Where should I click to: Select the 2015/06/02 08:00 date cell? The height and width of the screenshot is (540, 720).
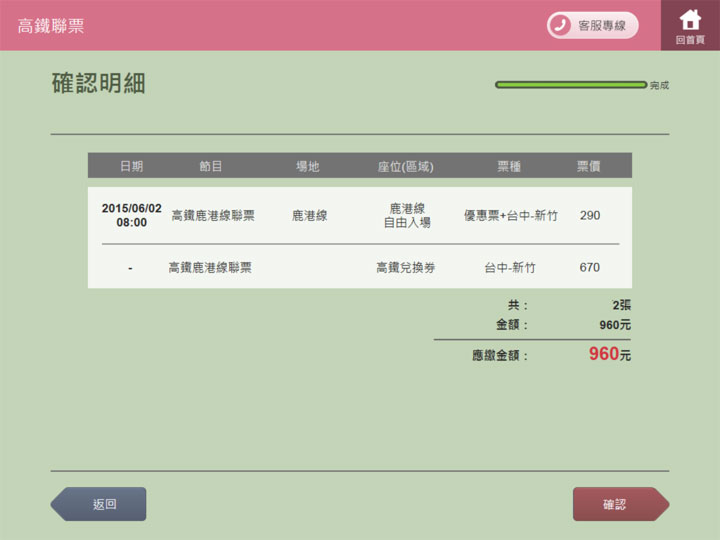pyautogui.click(x=131, y=215)
